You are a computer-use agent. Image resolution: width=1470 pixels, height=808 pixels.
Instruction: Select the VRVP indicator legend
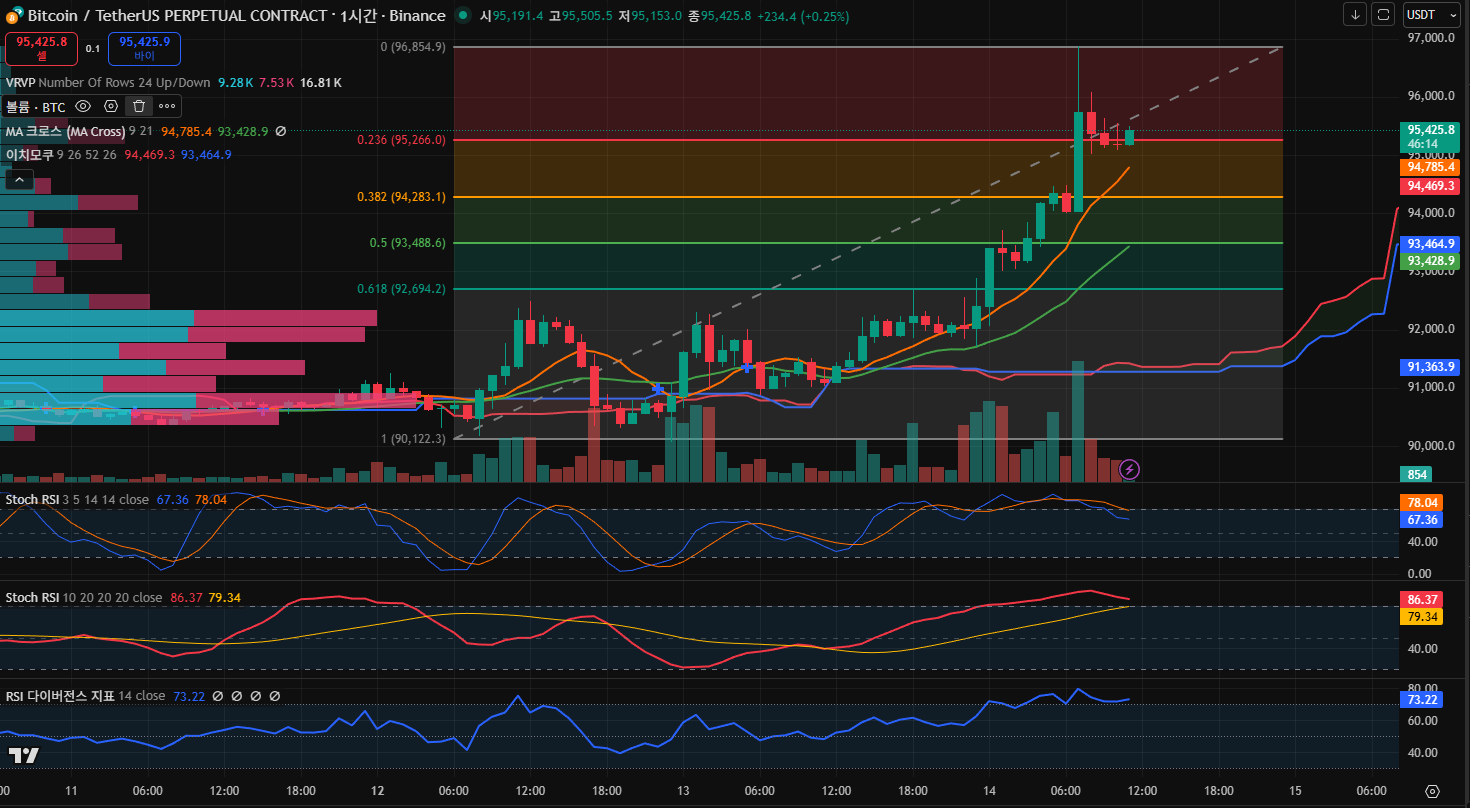tap(20, 83)
